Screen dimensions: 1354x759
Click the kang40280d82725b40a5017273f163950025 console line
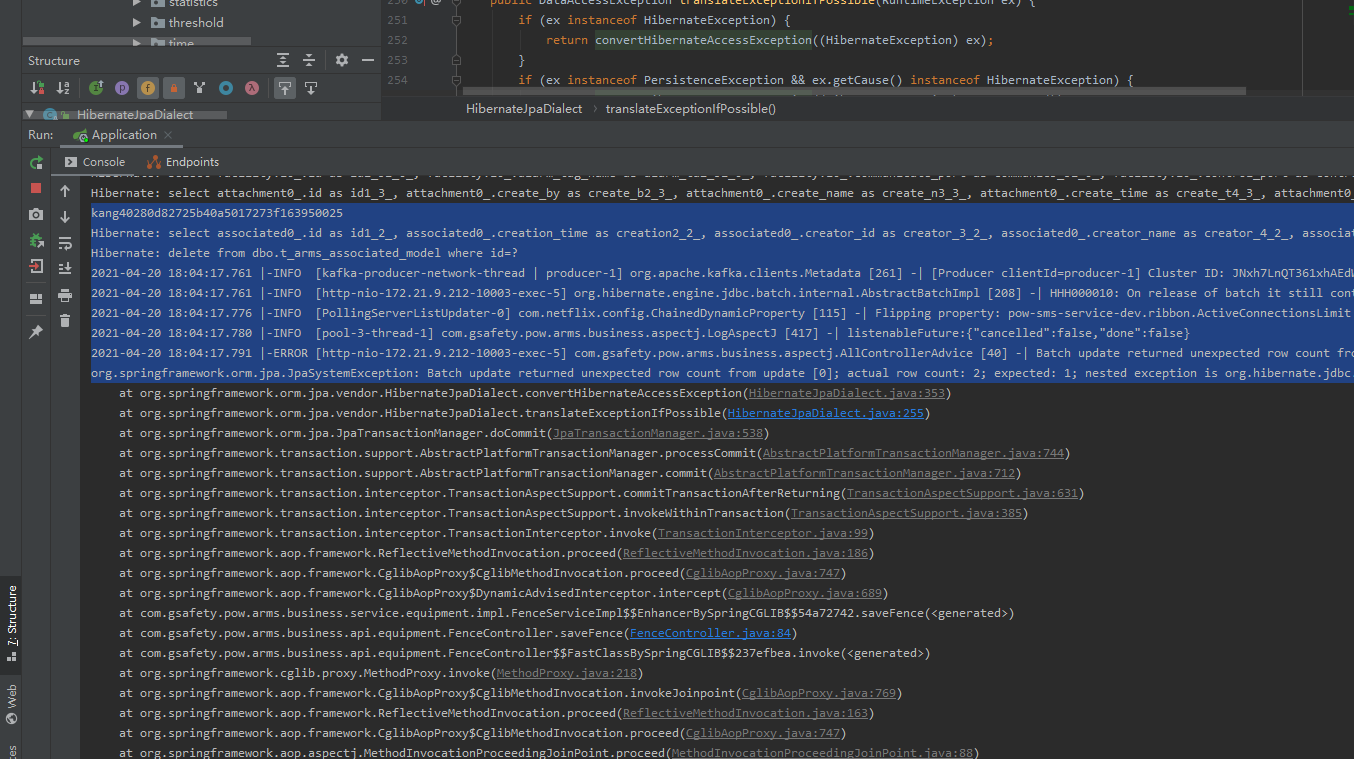217,213
